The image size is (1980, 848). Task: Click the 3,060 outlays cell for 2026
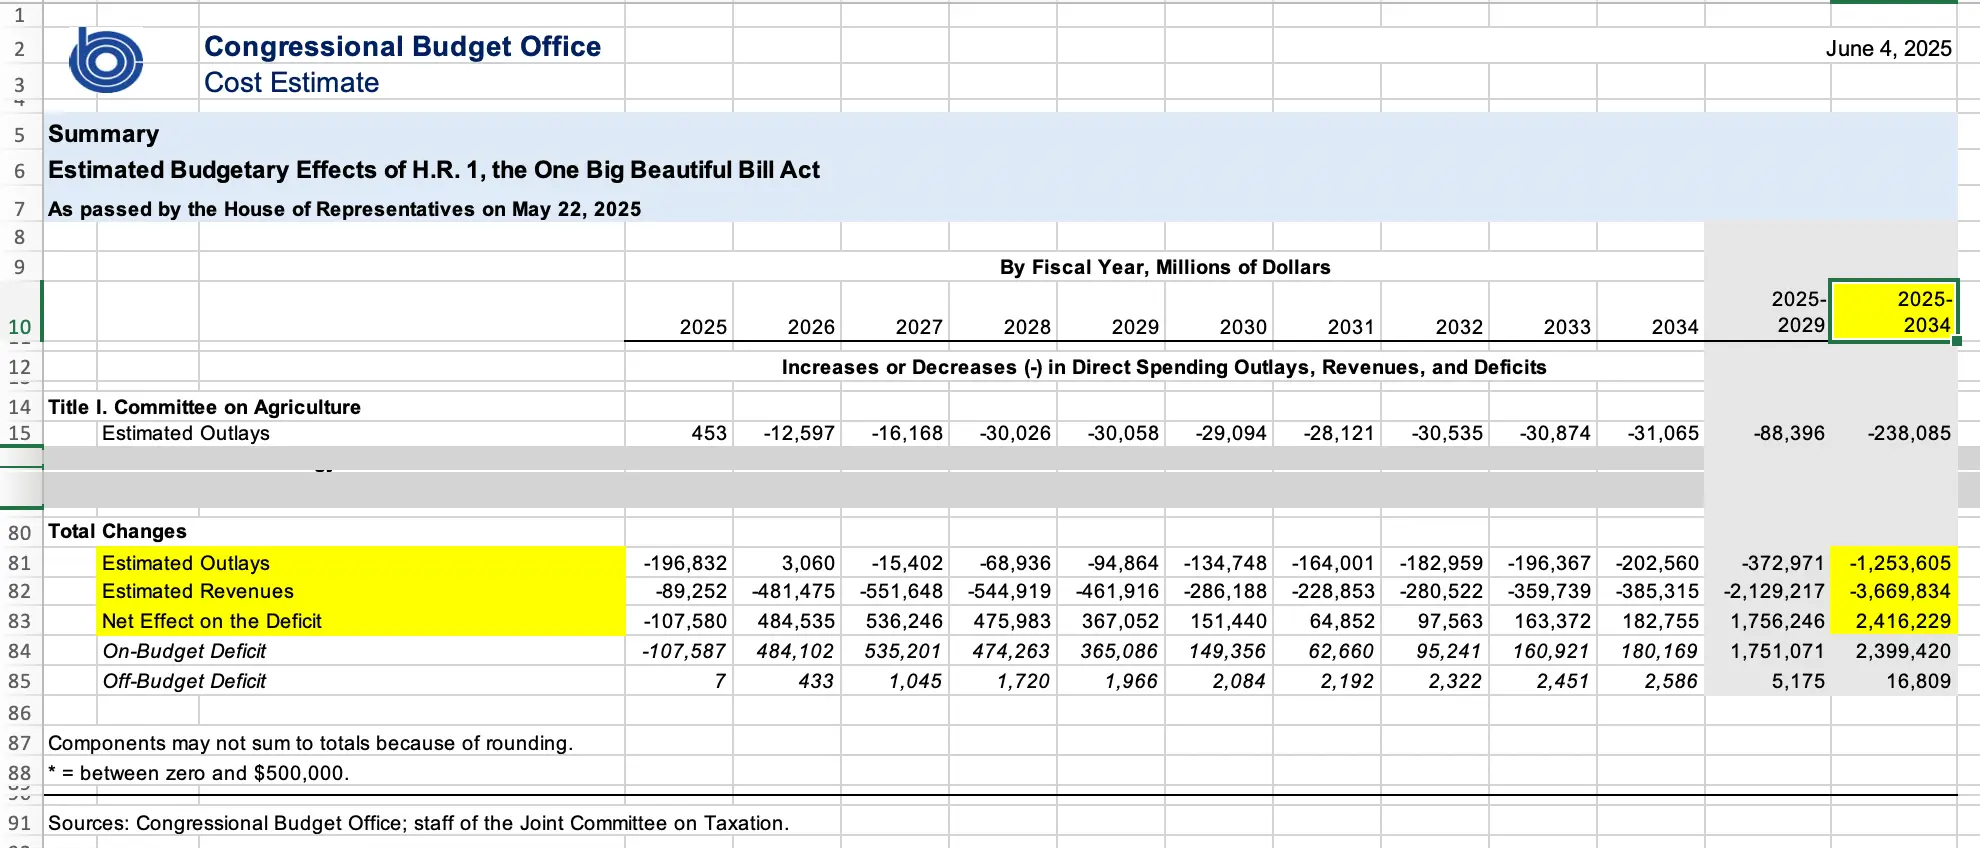pyautogui.click(x=808, y=563)
